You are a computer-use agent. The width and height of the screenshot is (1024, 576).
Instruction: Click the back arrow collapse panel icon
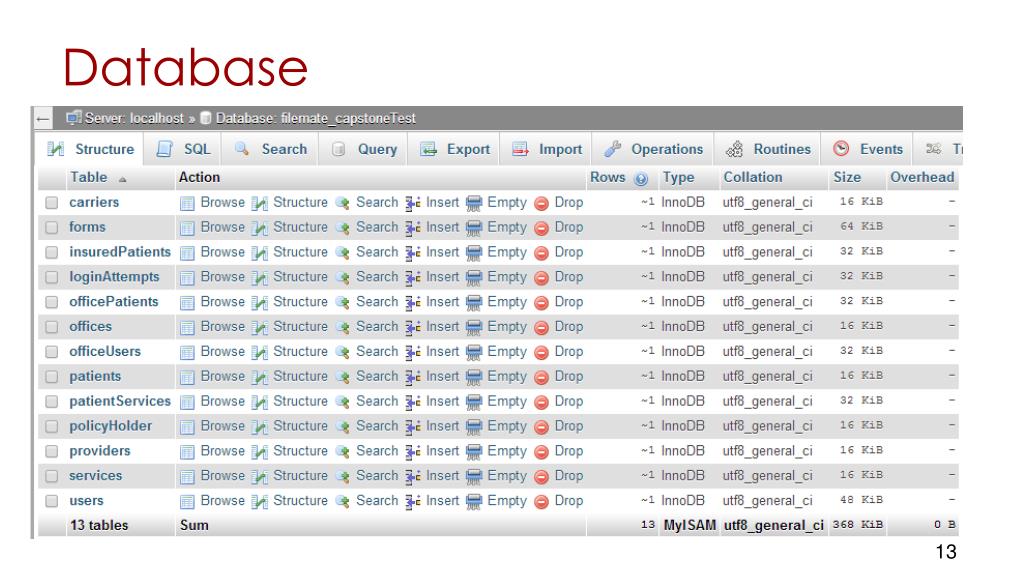(43, 119)
